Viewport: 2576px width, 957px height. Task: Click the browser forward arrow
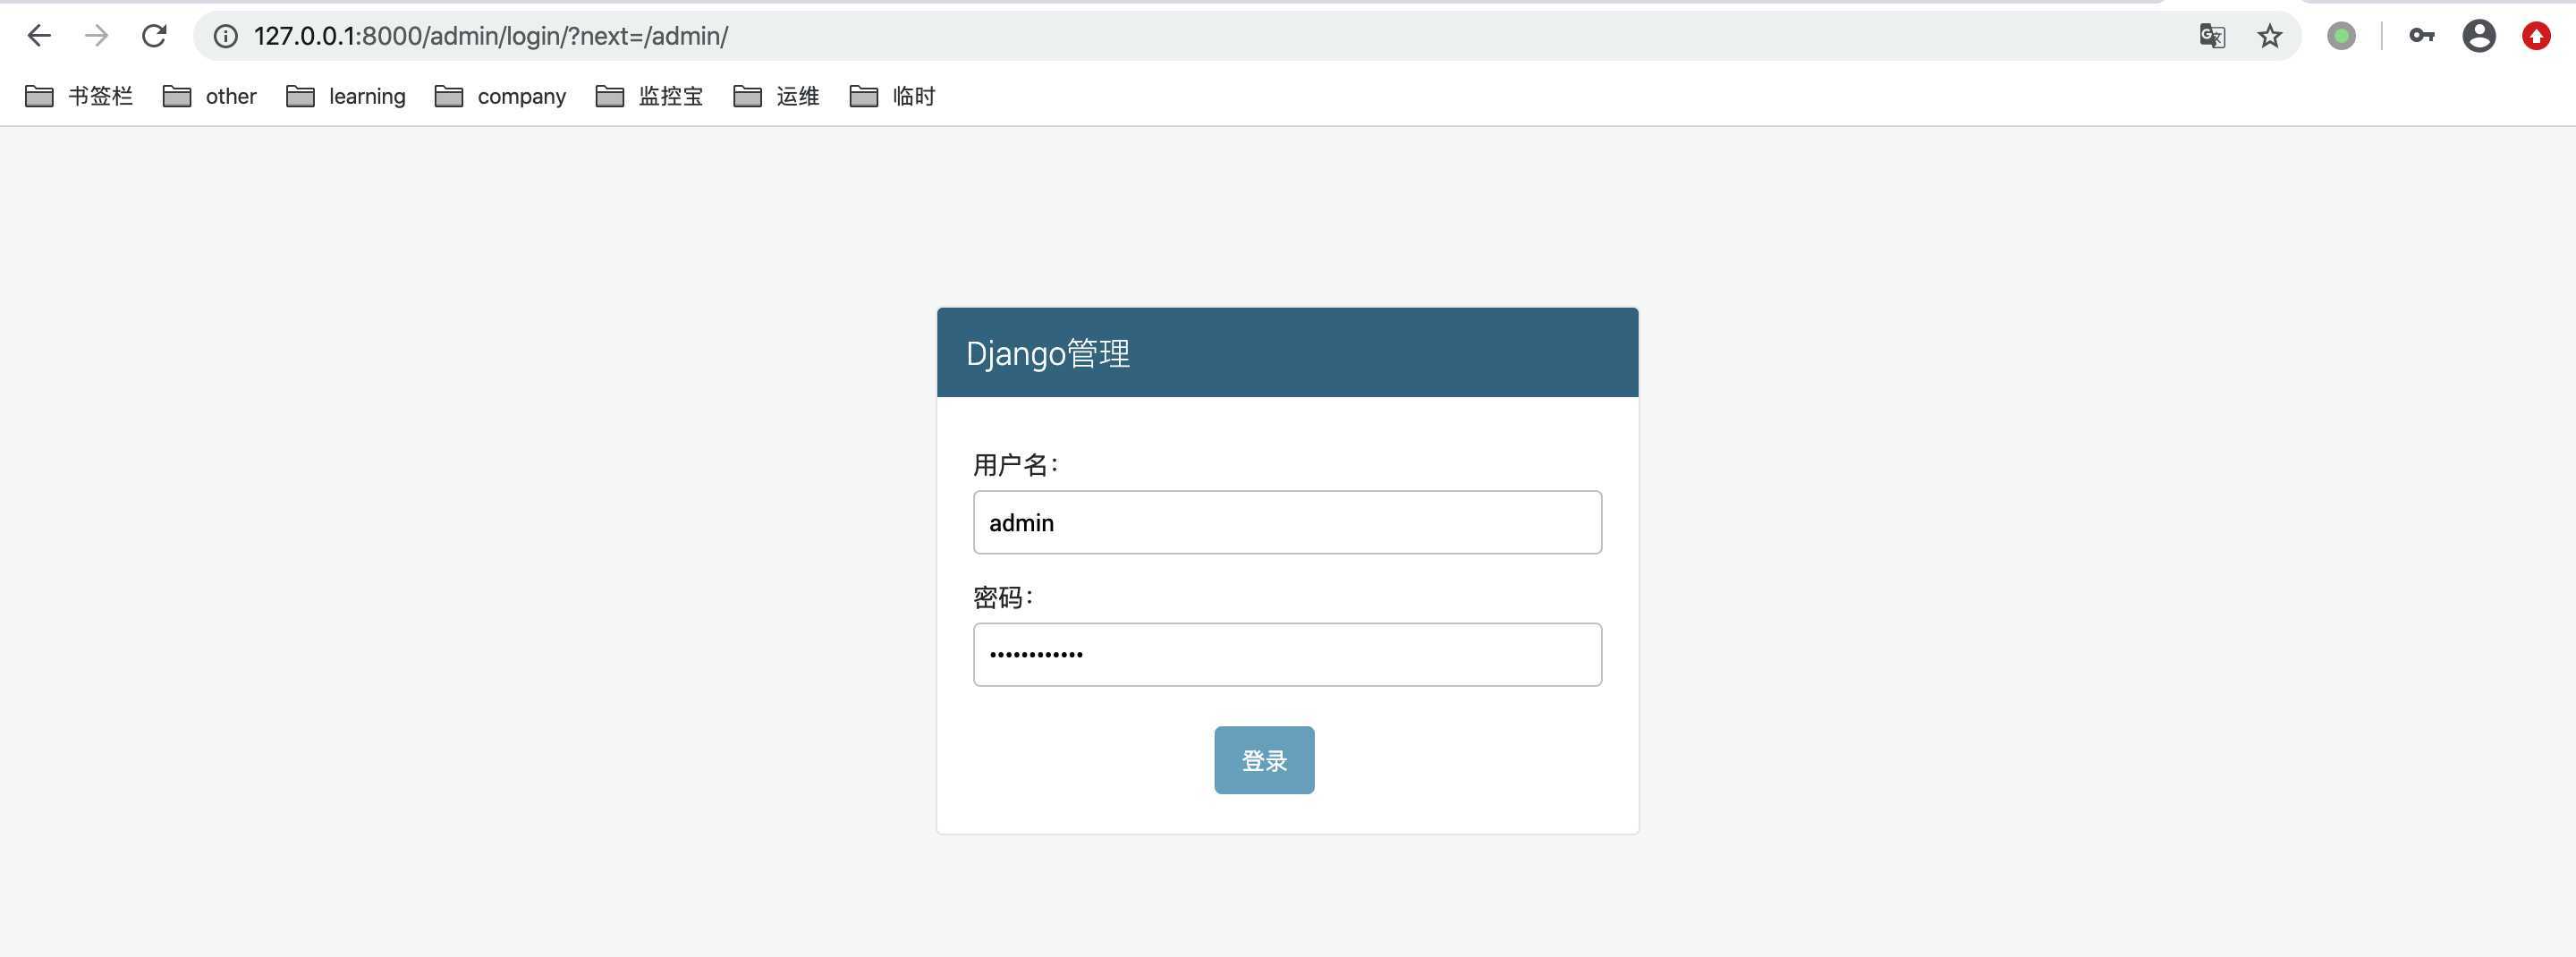(96, 36)
